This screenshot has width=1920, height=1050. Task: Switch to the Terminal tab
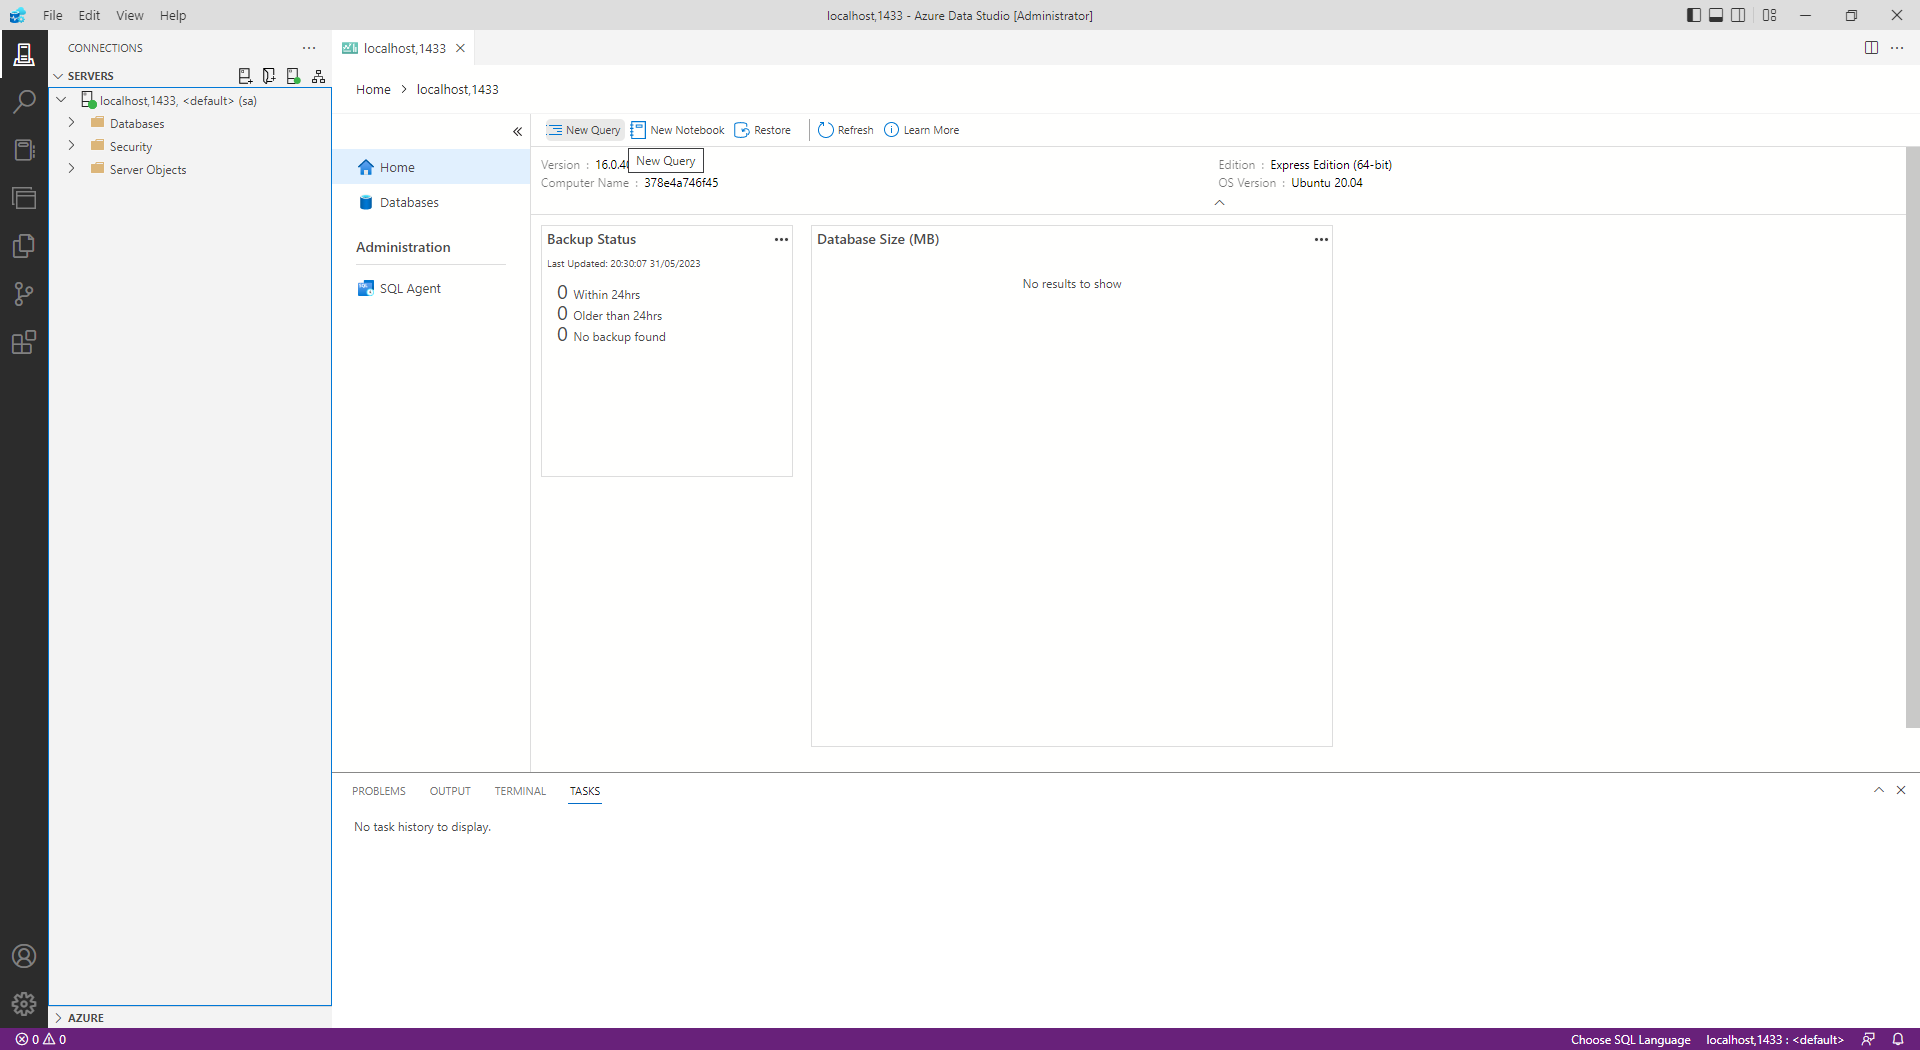(x=520, y=791)
